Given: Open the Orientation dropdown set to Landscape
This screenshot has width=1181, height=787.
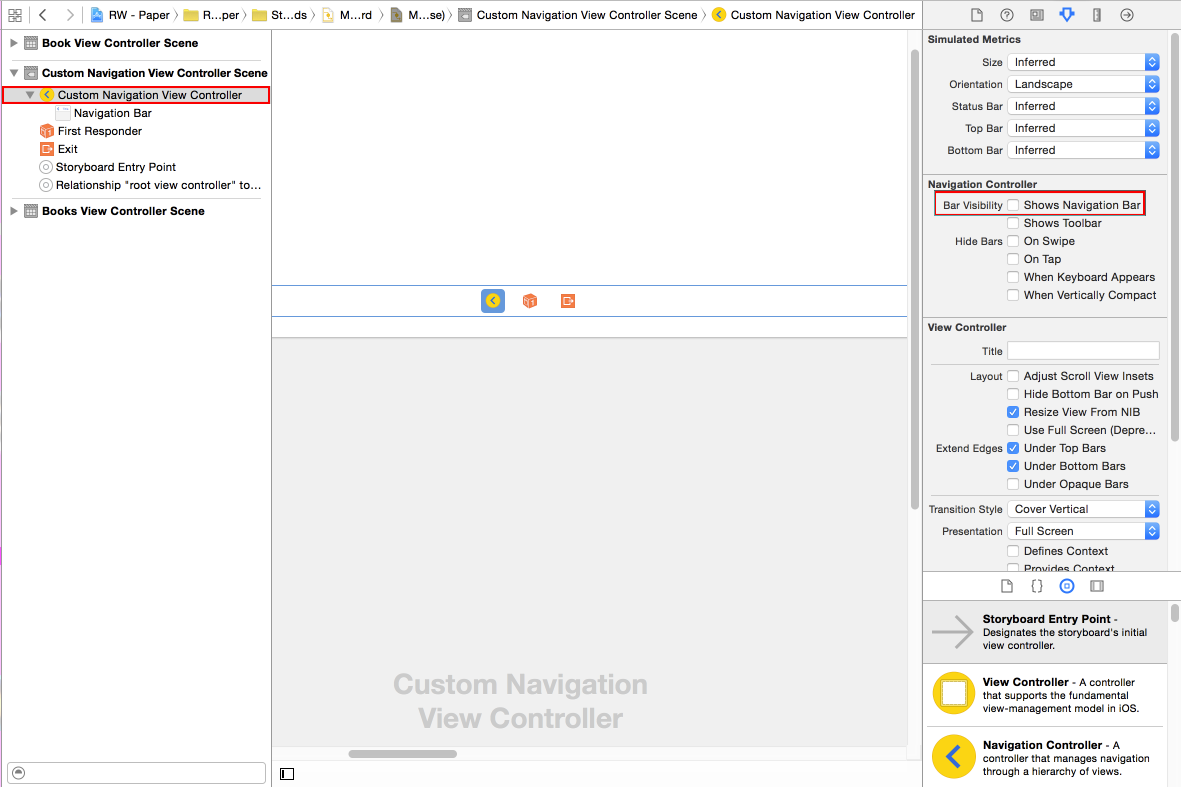Looking at the screenshot, I should (x=1083, y=84).
